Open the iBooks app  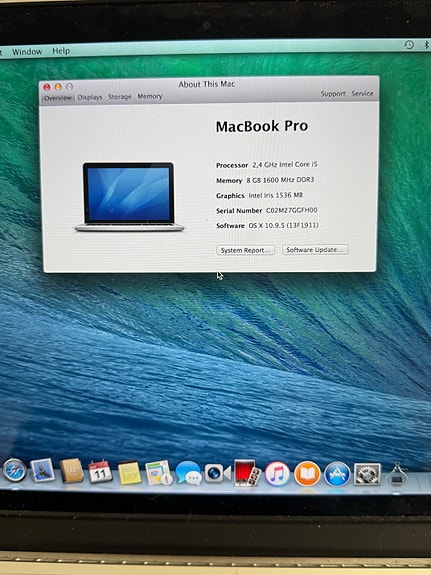point(307,474)
